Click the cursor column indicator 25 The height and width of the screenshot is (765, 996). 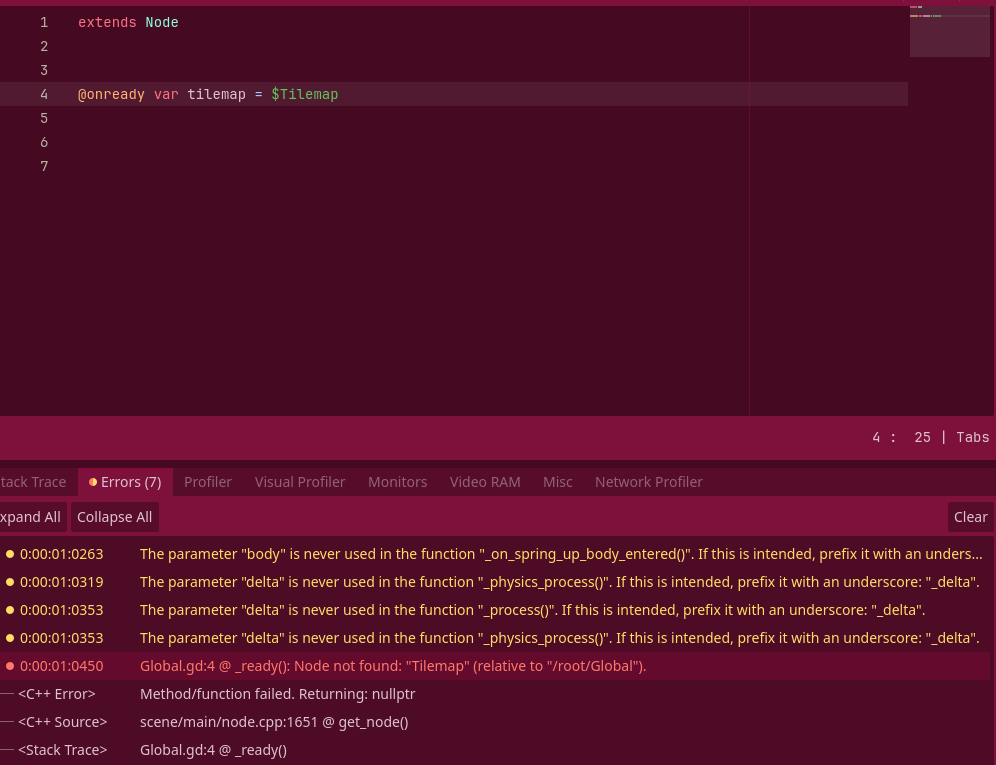tap(922, 437)
